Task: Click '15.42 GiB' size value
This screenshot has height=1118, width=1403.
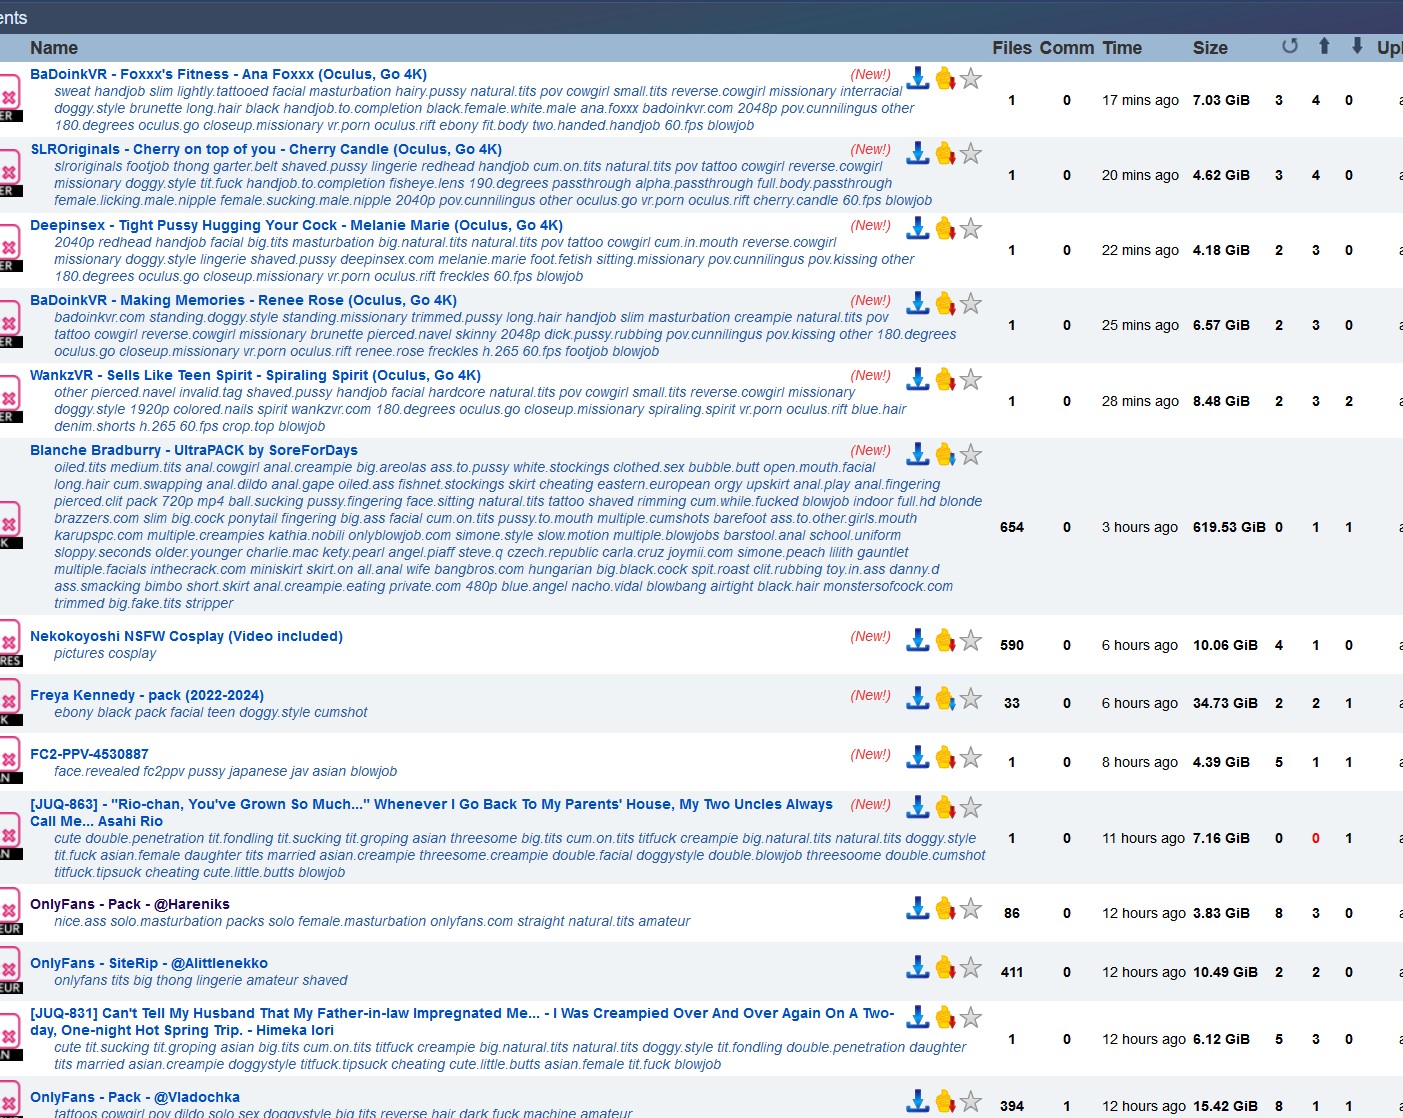Action: tap(1225, 1106)
